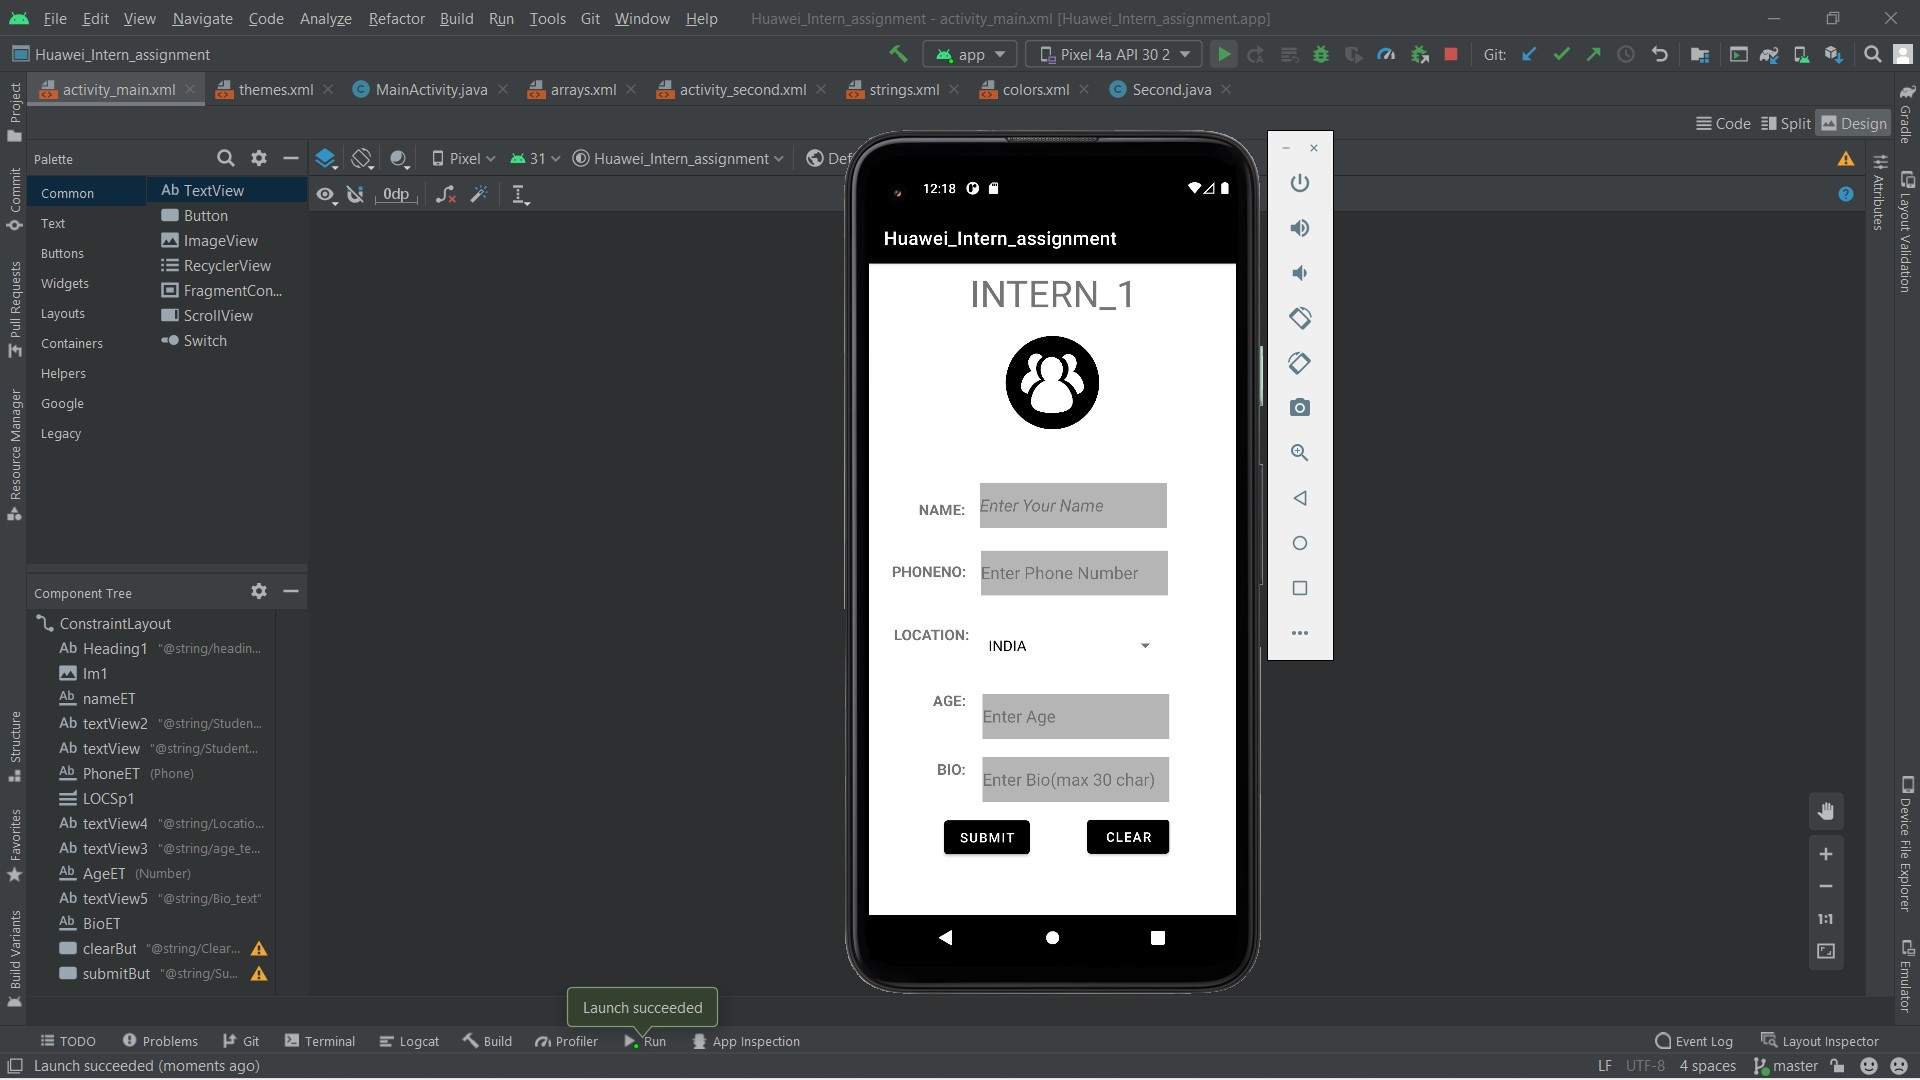Viewport: 1920px width, 1080px height.
Task: Click SUBMIT button in the emulator
Action: coord(987,838)
